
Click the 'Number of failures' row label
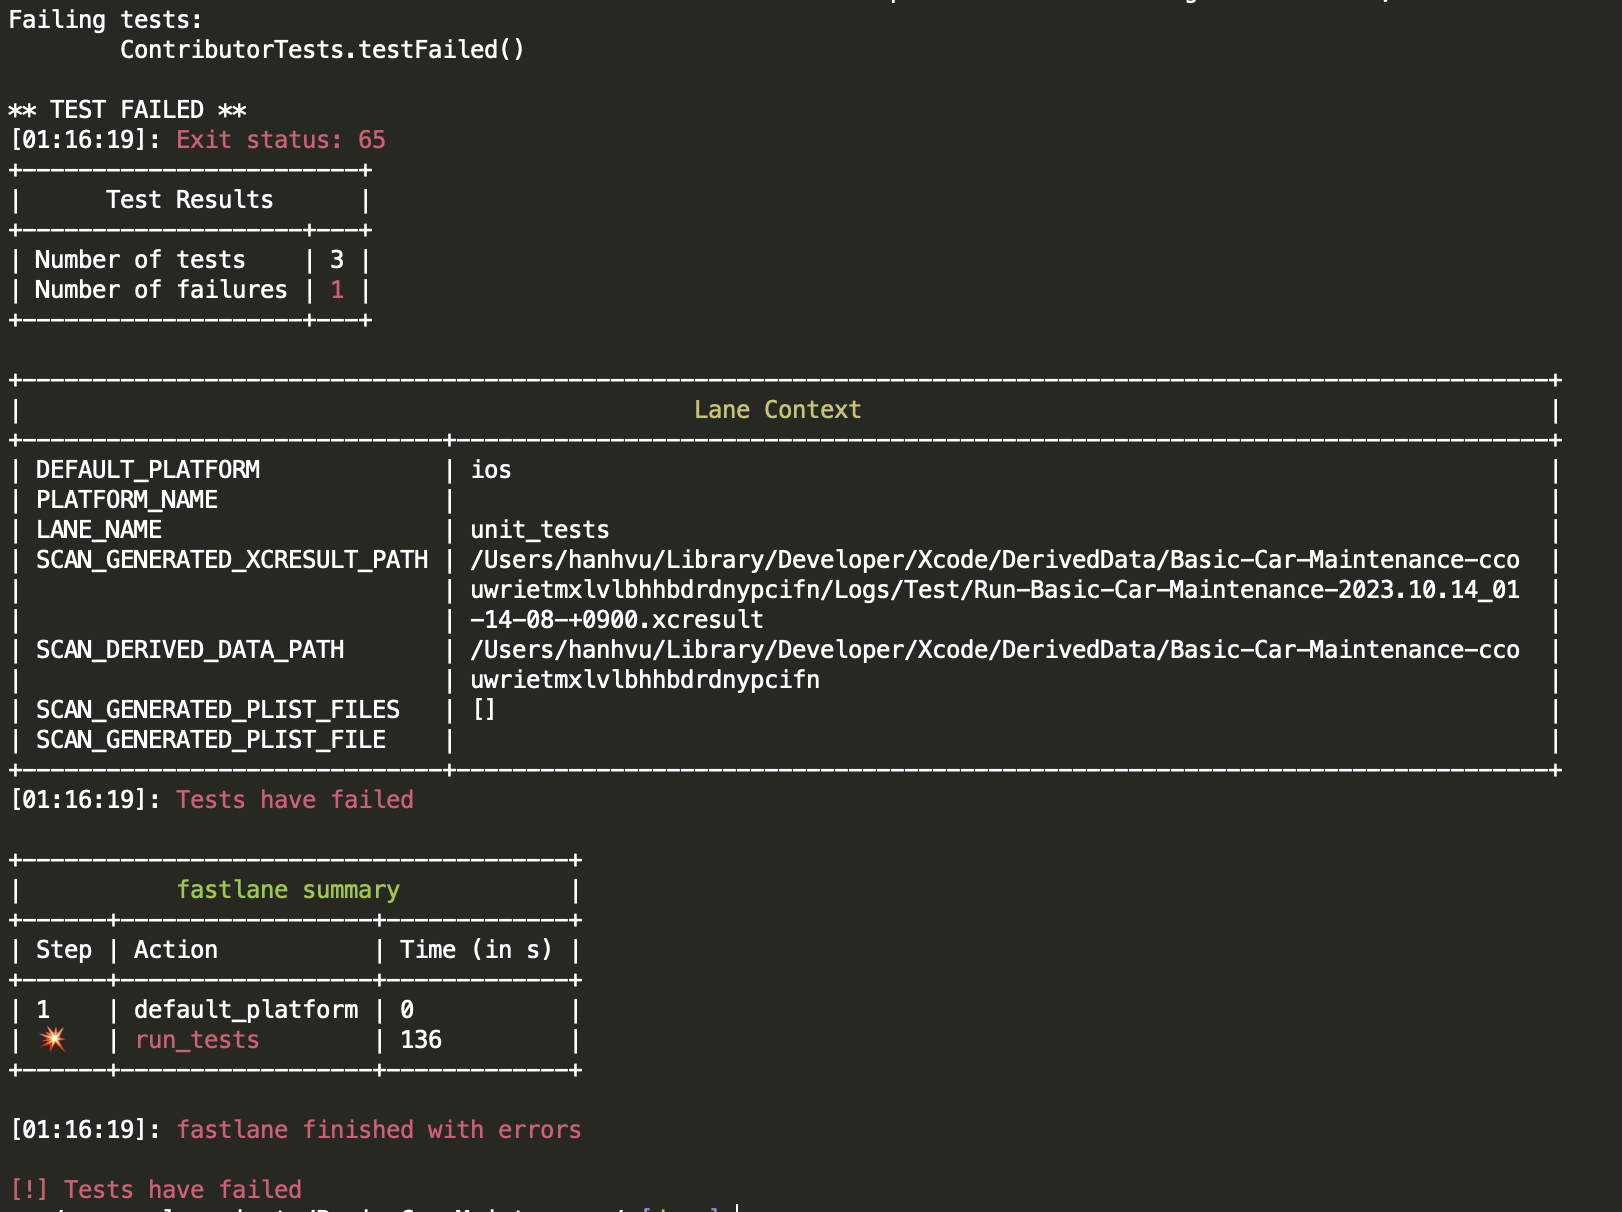click(x=161, y=290)
